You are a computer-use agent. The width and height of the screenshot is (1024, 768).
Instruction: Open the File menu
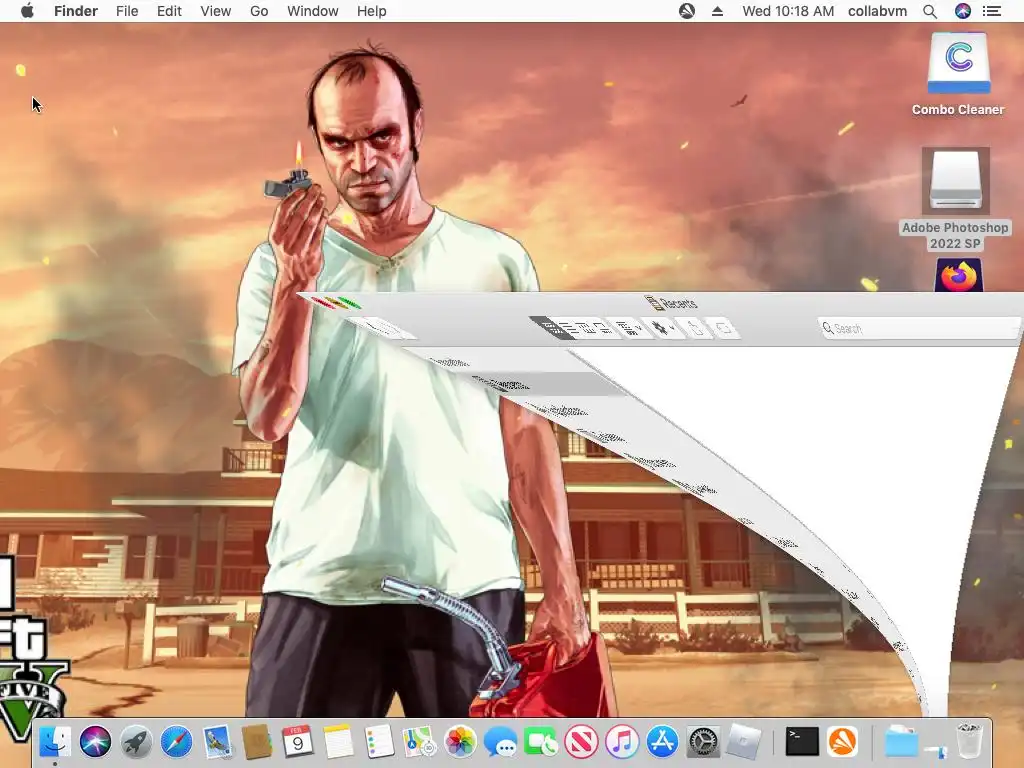click(x=127, y=11)
